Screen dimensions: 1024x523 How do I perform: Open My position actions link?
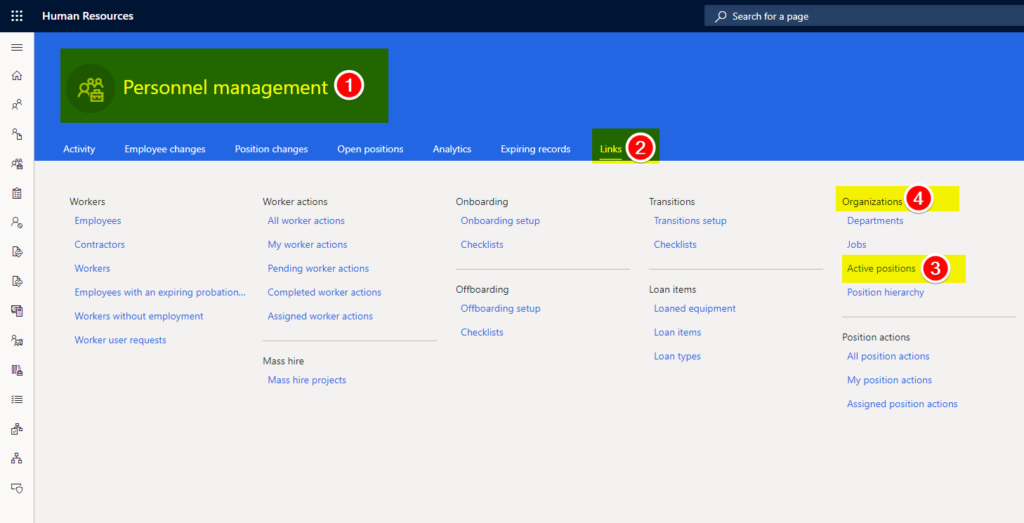pyautogui.click(x=889, y=380)
